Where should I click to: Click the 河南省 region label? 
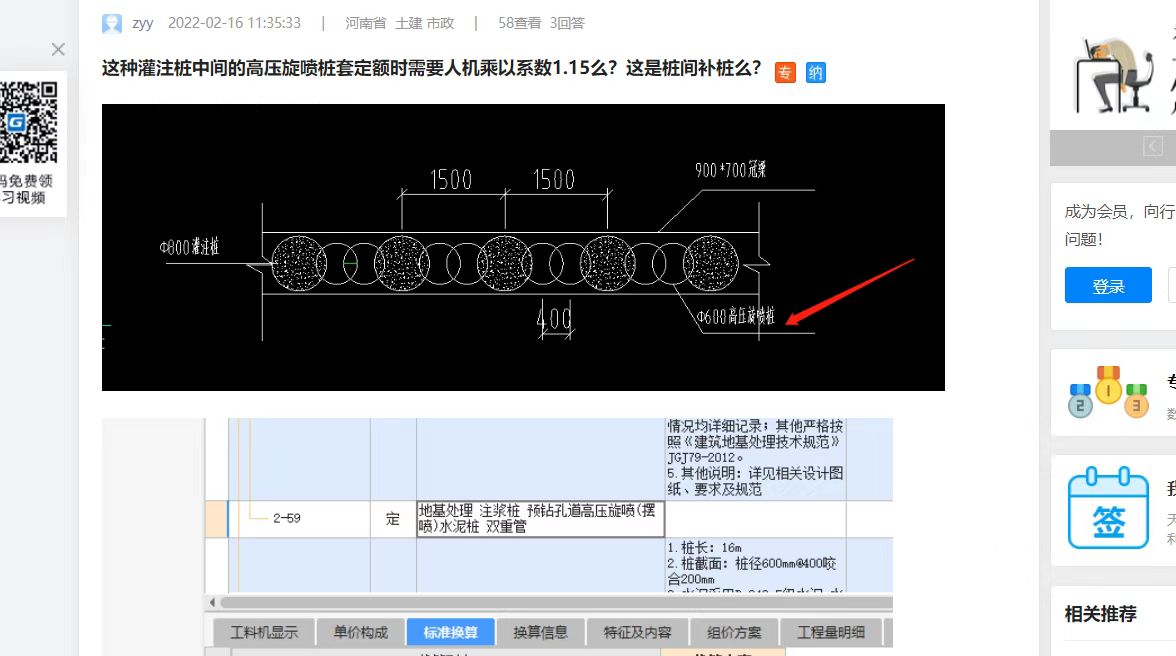(x=365, y=23)
